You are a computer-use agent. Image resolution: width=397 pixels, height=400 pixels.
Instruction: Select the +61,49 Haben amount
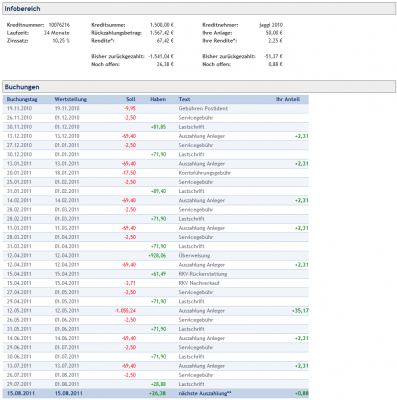[158, 274]
